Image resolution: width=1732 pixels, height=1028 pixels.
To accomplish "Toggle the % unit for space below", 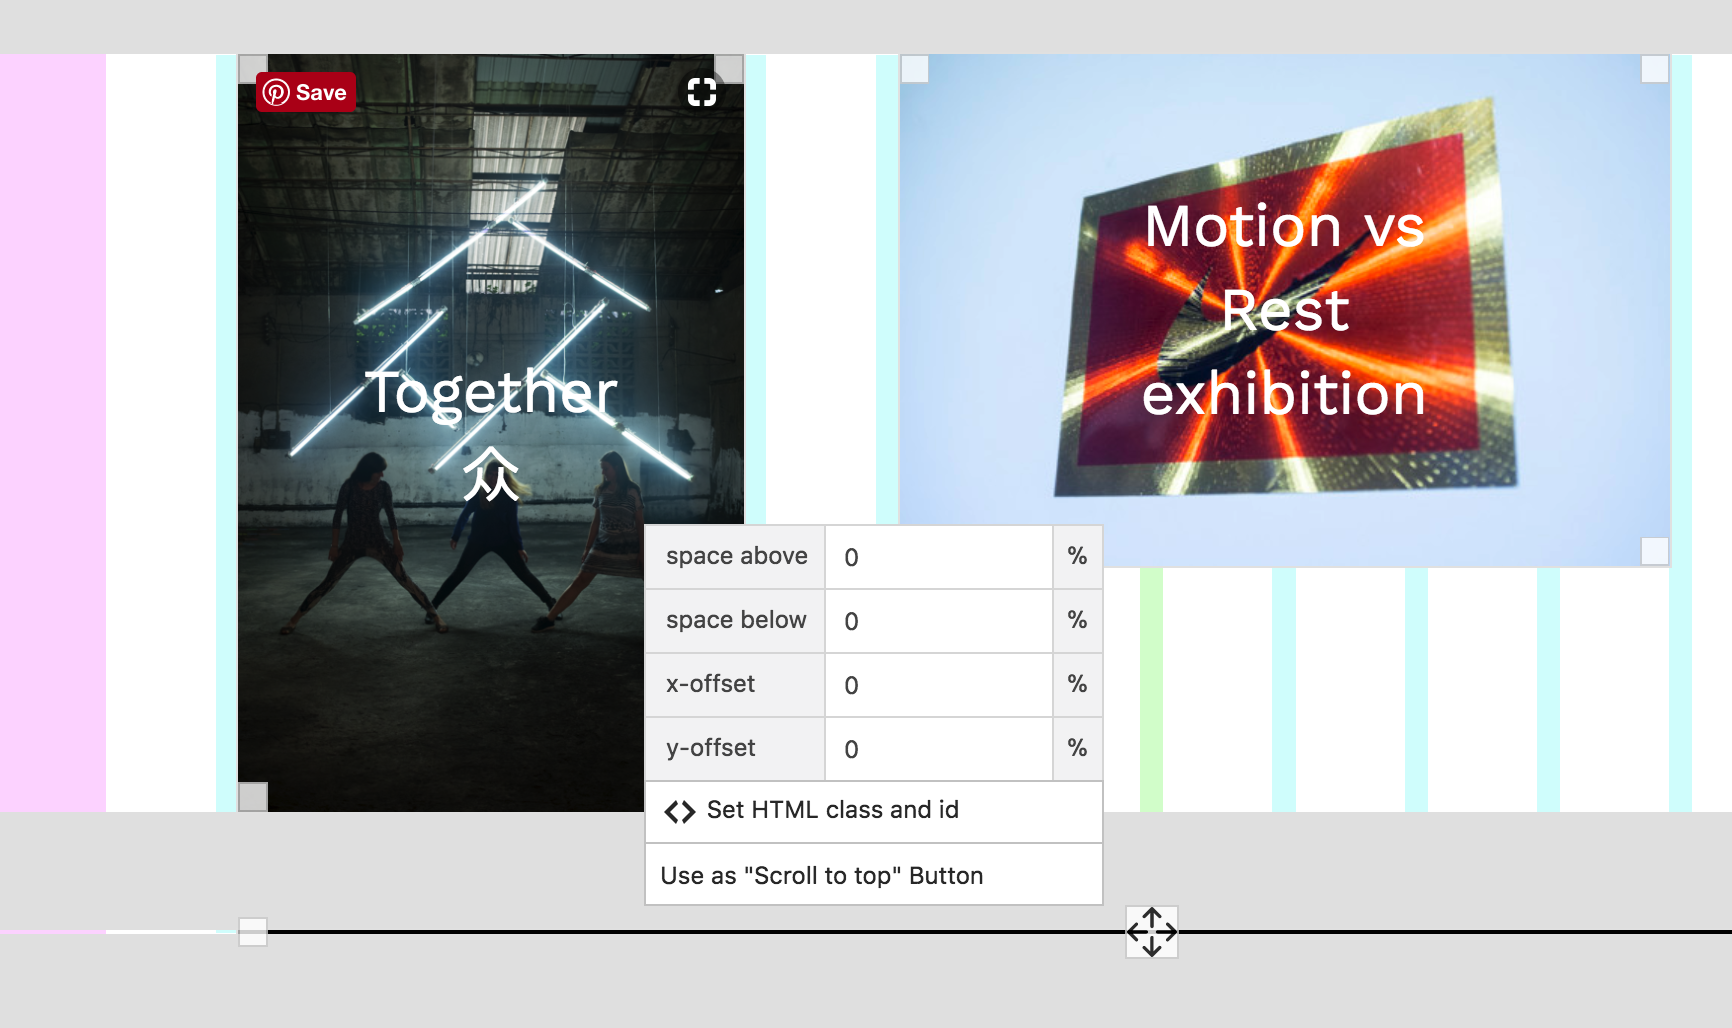I will pos(1077,620).
